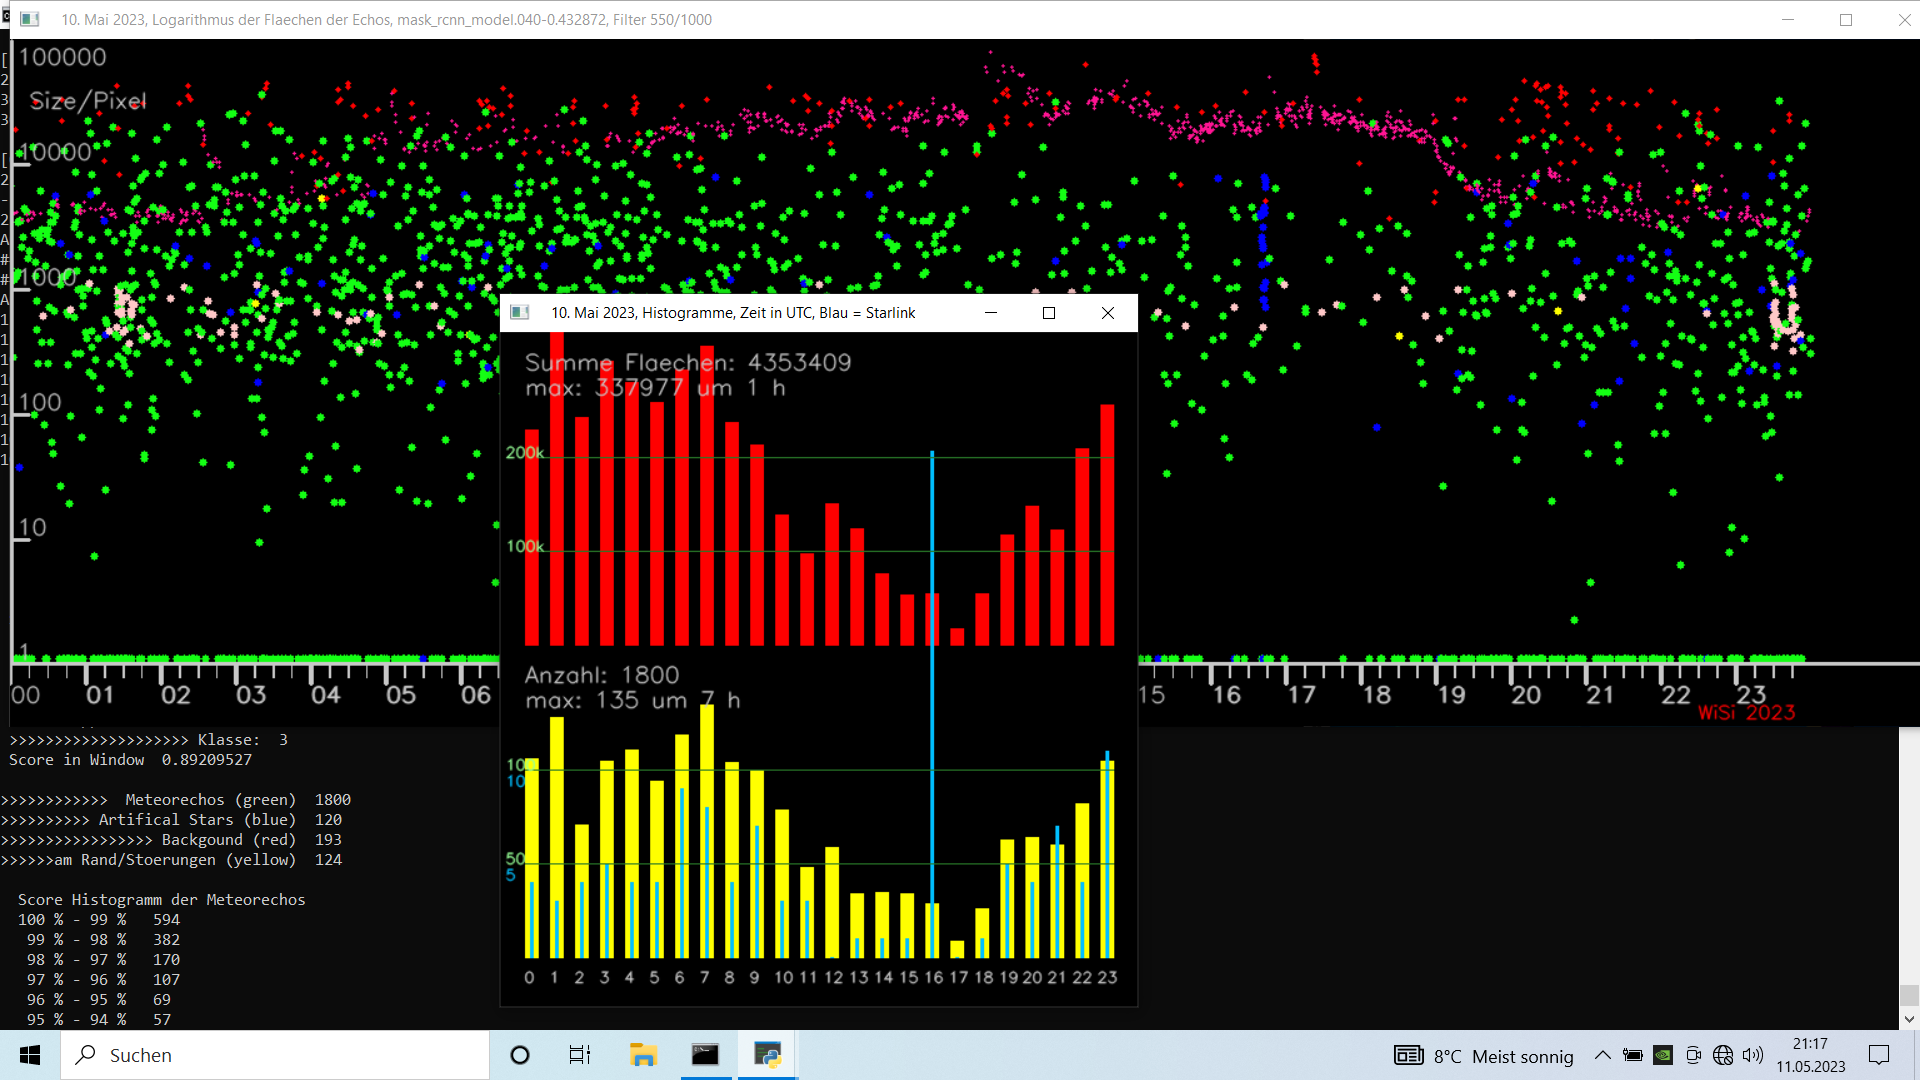Click the 'am Rand/Stoerungen (yellow)' console line
This screenshot has height=1080, width=1920.
coord(171,860)
